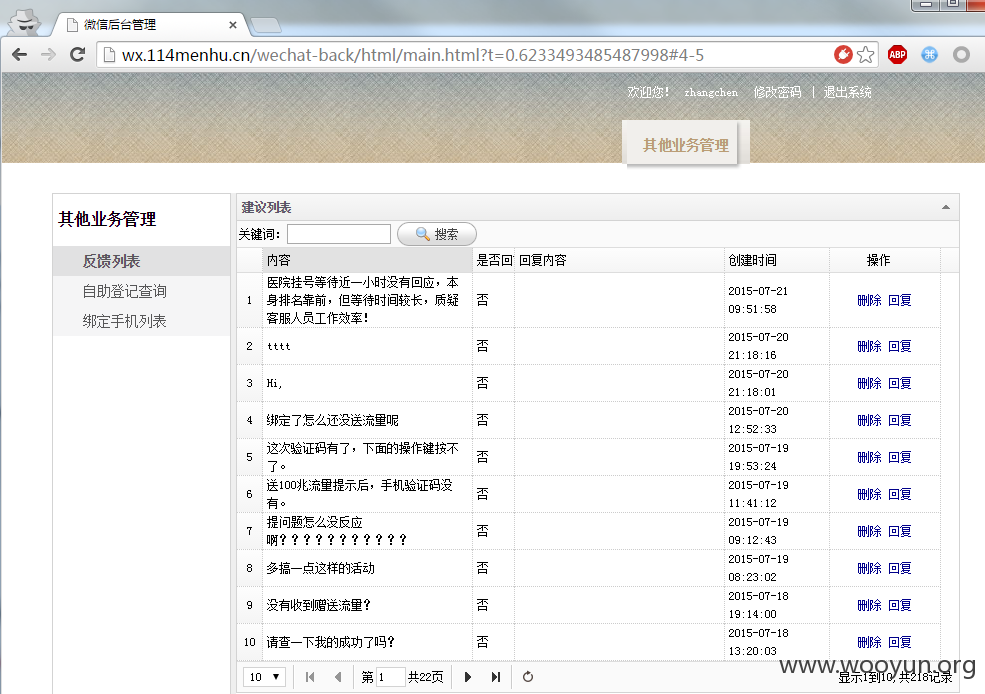Click the address bar URL
Screen dimensions: 985x694
[412, 55]
